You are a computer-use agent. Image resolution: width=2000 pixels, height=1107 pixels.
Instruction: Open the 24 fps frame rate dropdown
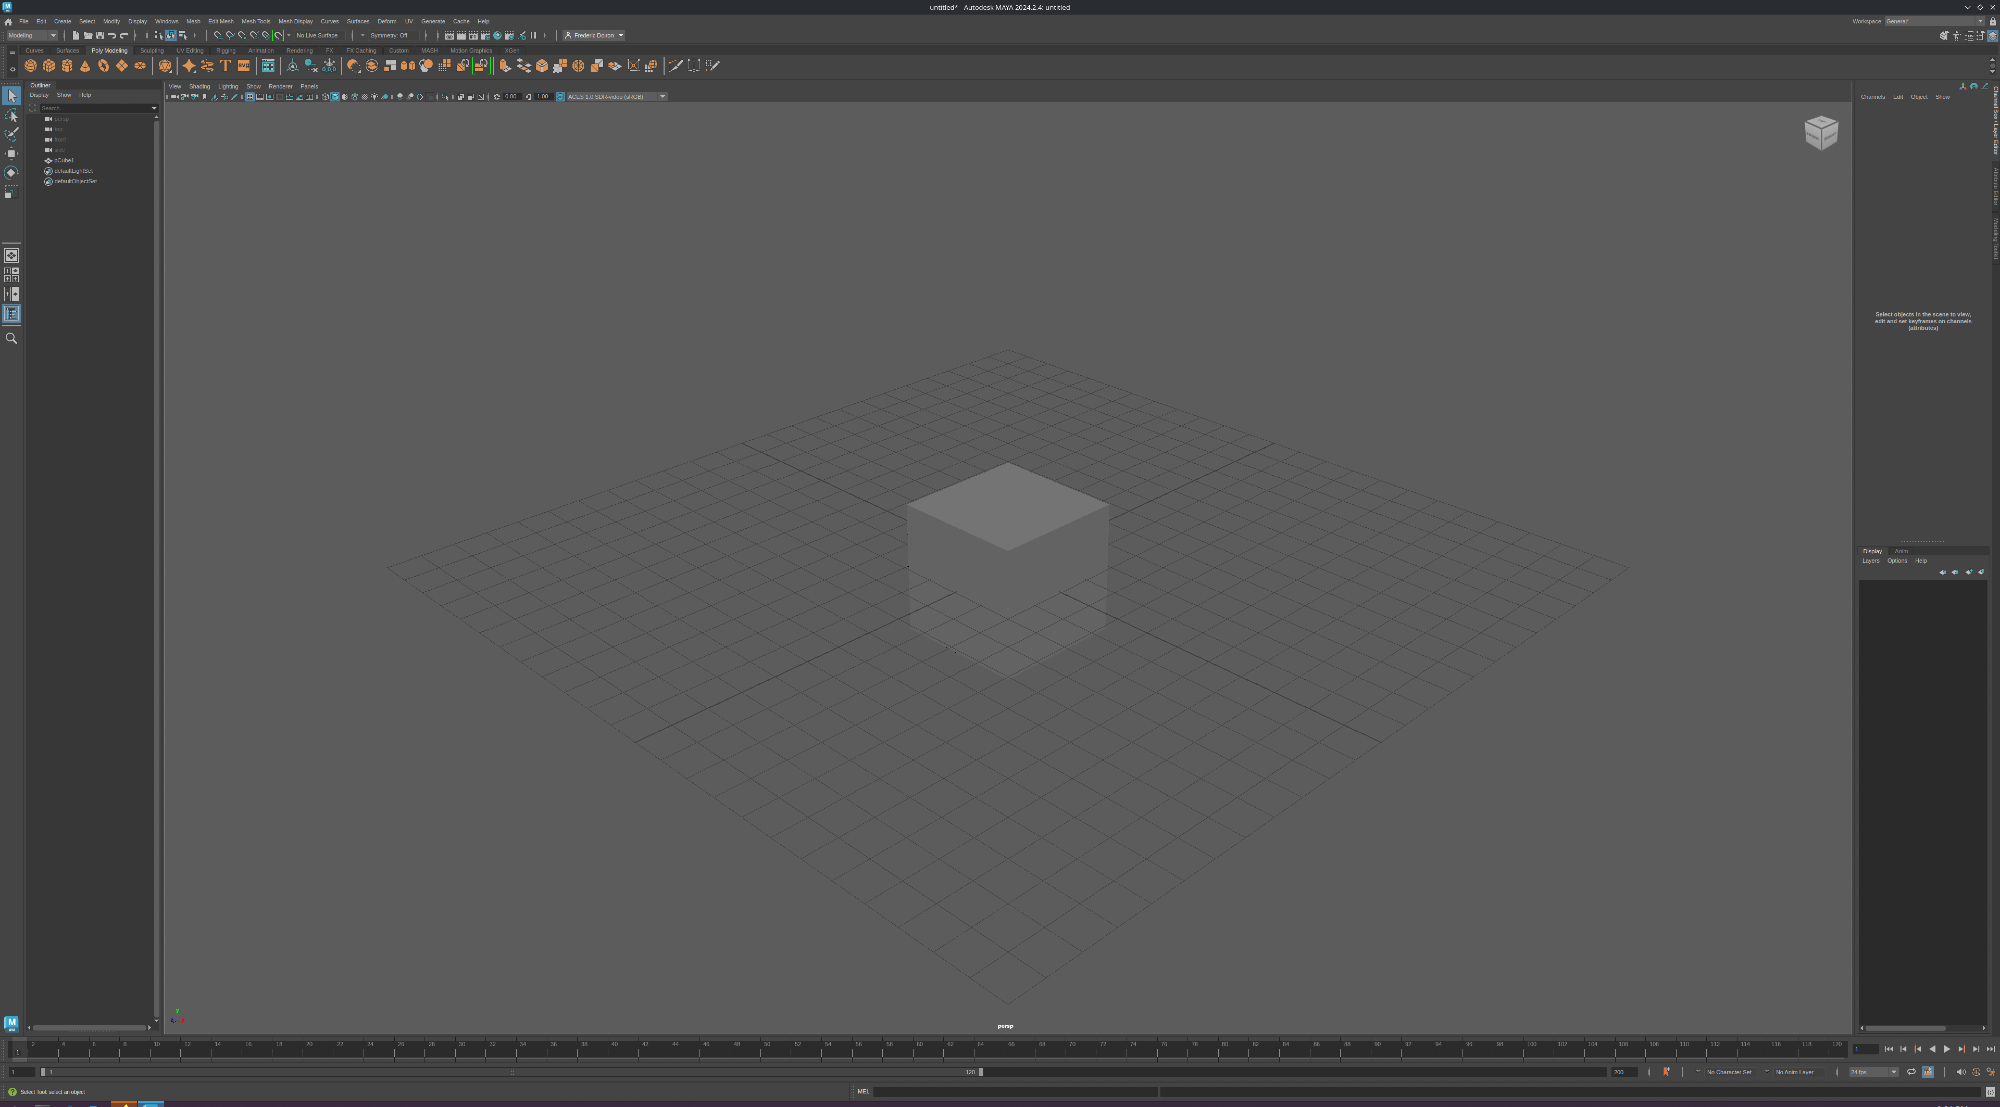coord(1873,1072)
